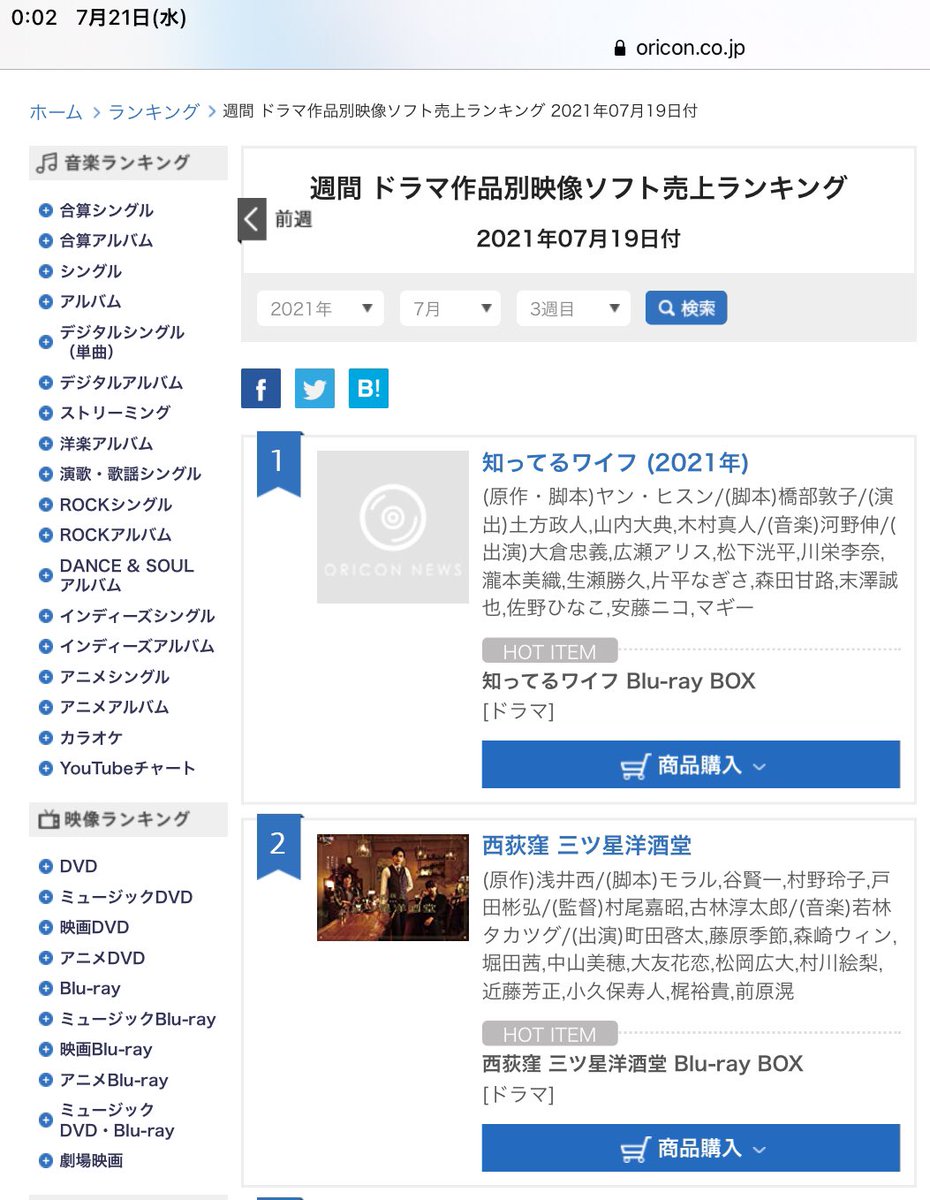Bookmark with Hatena B! icon
This screenshot has width=930, height=1200.
[x=369, y=389]
